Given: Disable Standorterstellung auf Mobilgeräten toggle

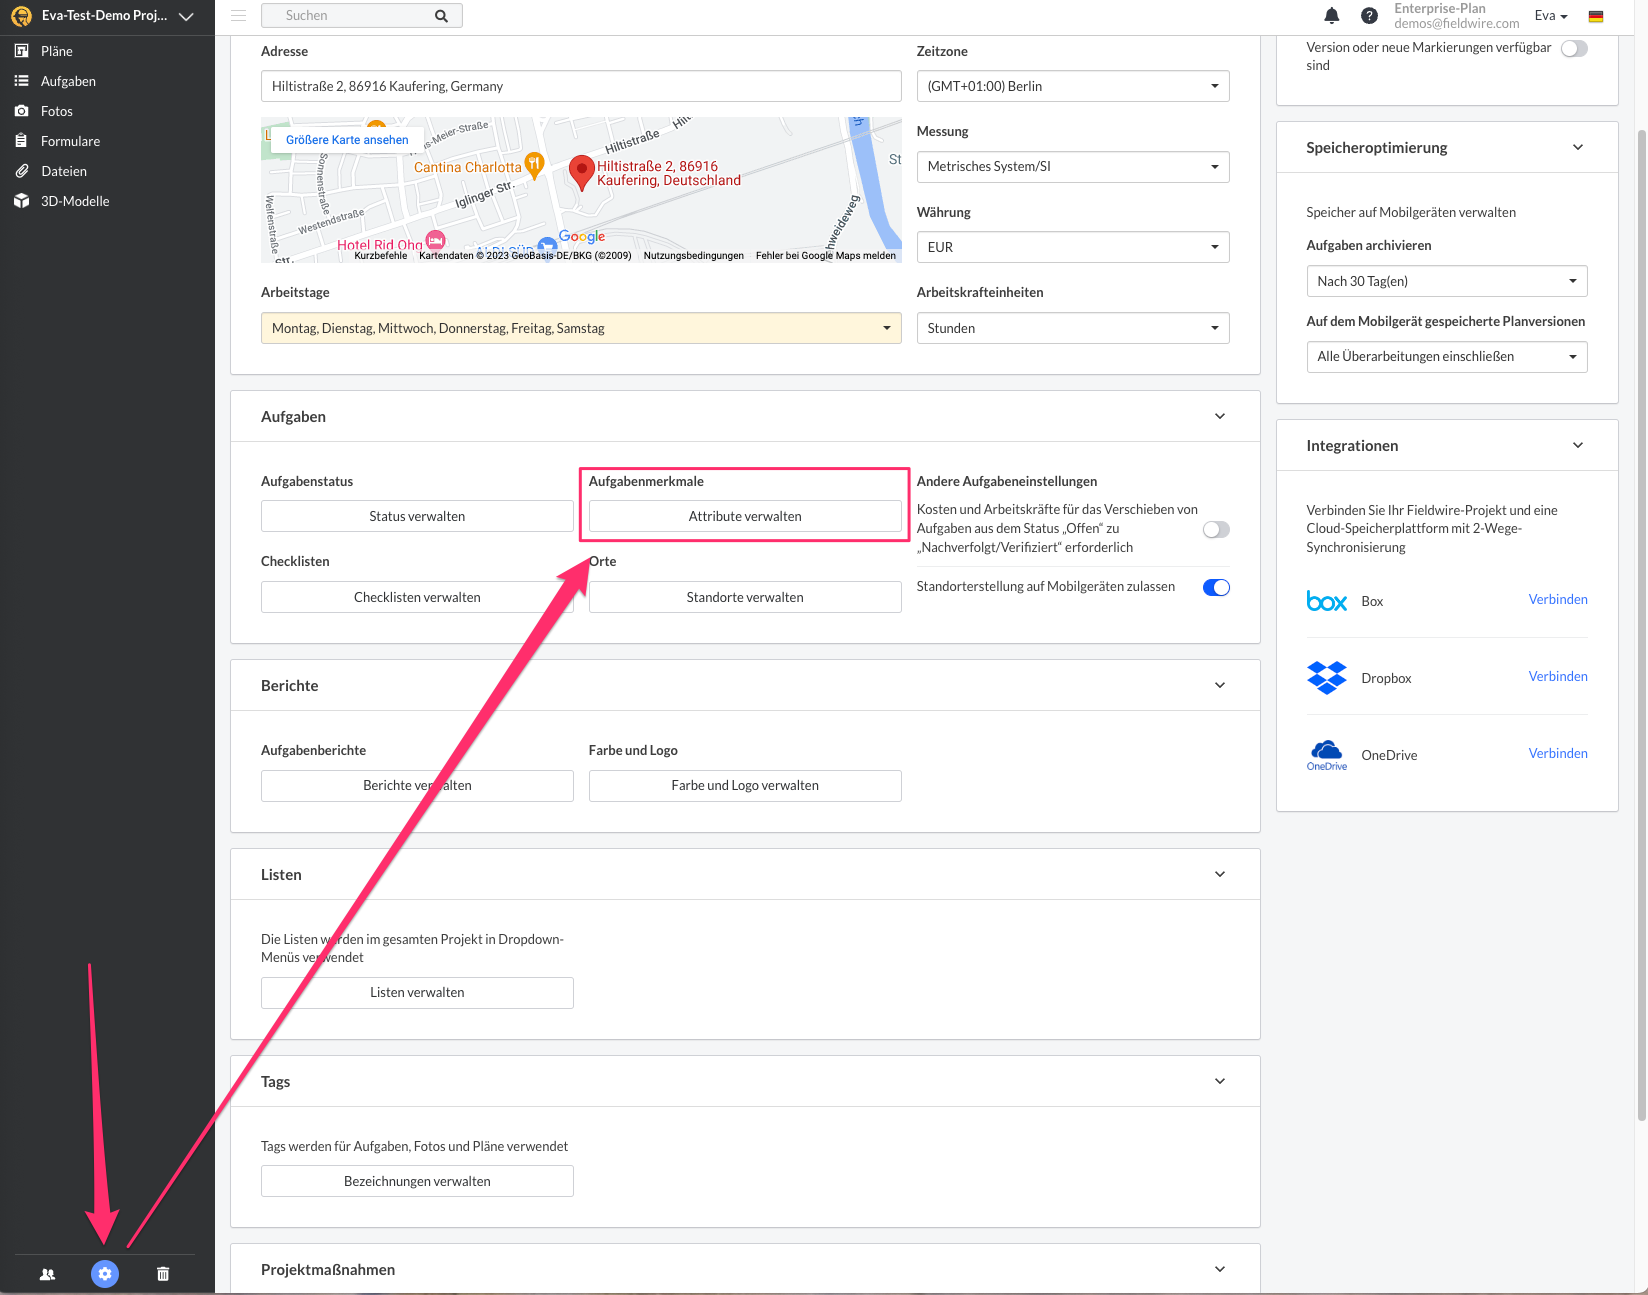Looking at the screenshot, I should [x=1216, y=587].
